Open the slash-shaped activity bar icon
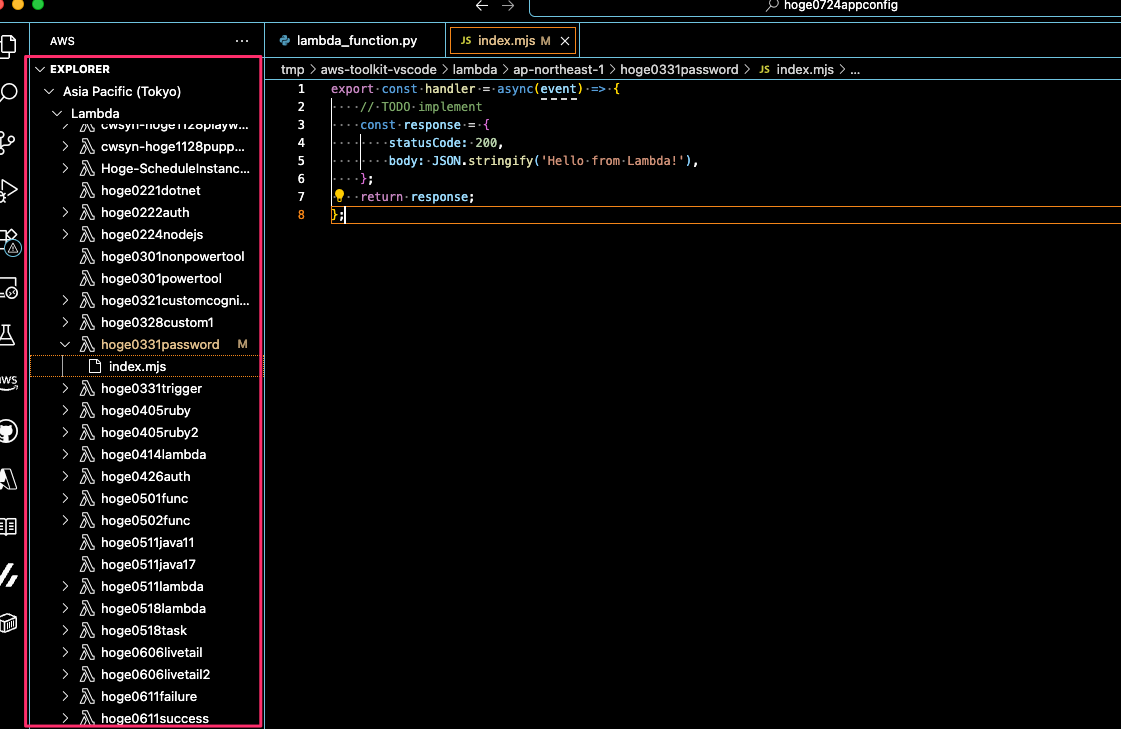This screenshot has height=729, width=1121. 9,575
